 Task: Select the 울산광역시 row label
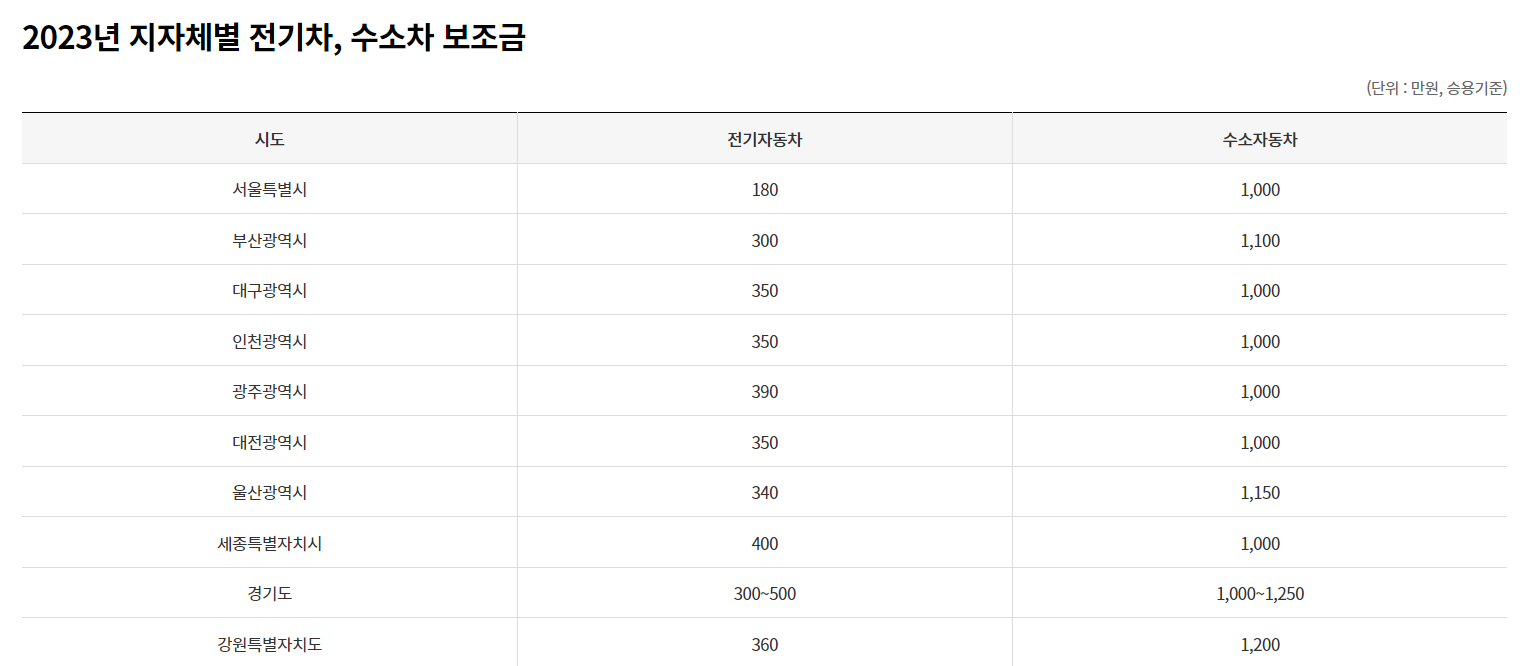point(270,493)
